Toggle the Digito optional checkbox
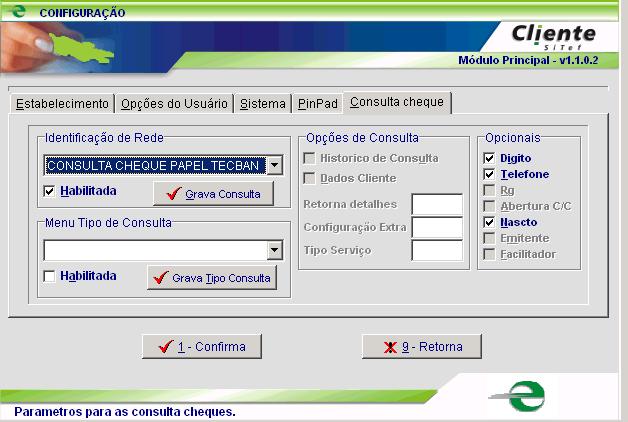Screen dimensions: 628x422 [x=489, y=158]
